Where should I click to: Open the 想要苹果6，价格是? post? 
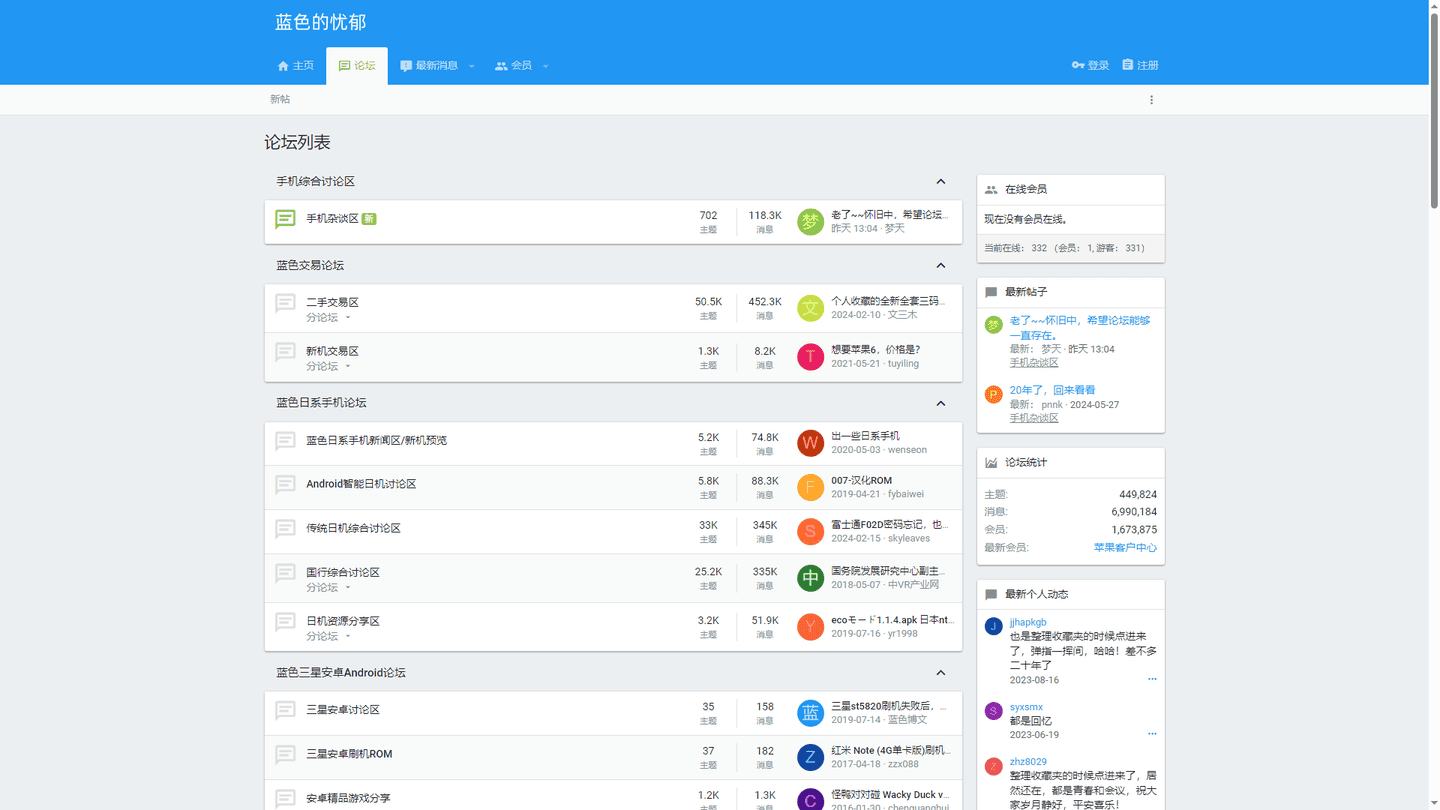(x=875, y=350)
